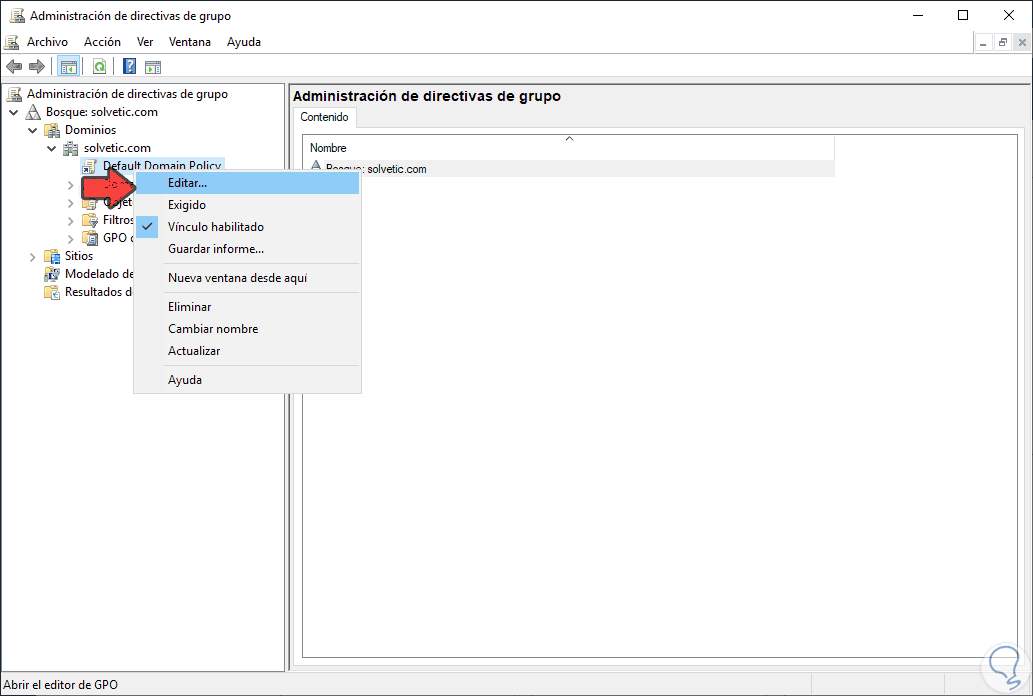
Task: Collapse the Bosque: solvetic.com node
Action: 14,113
